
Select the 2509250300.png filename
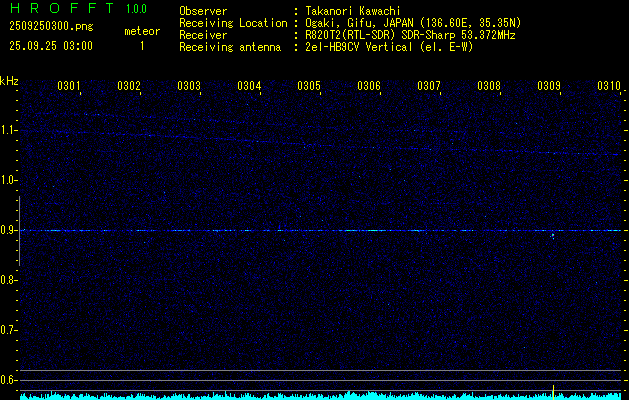click(x=50, y=27)
